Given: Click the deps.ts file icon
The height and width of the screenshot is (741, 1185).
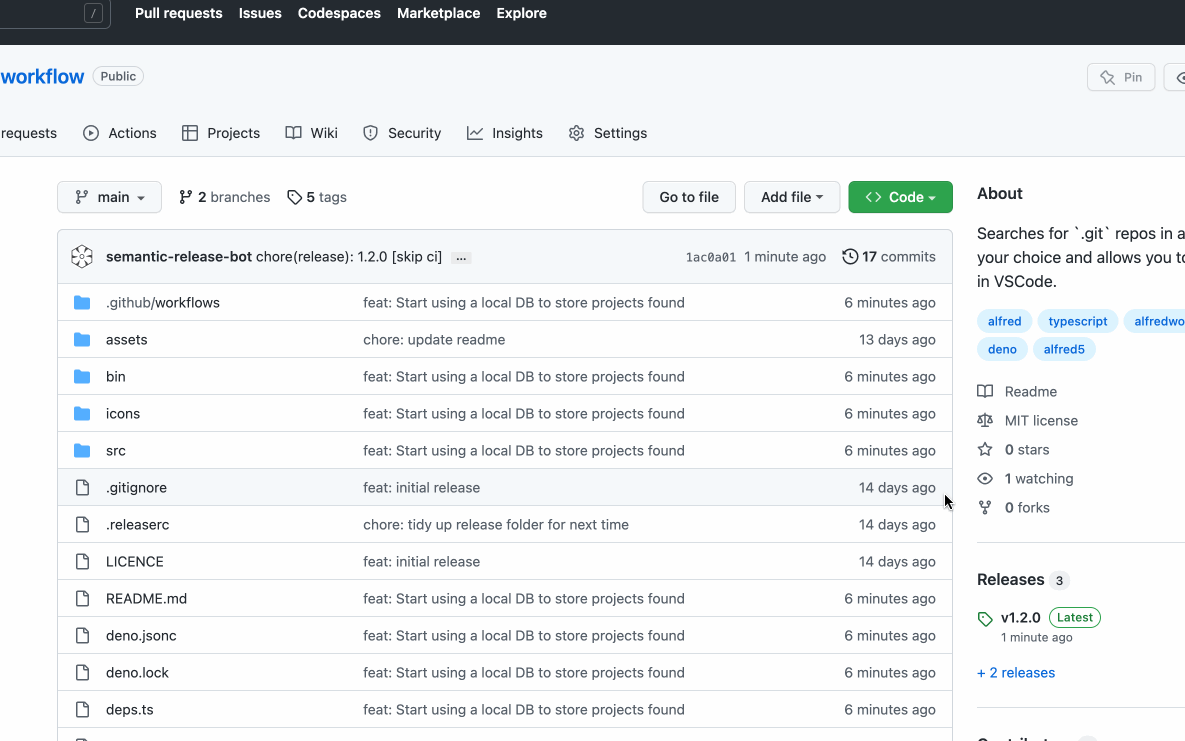Looking at the screenshot, I should click(82, 710).
